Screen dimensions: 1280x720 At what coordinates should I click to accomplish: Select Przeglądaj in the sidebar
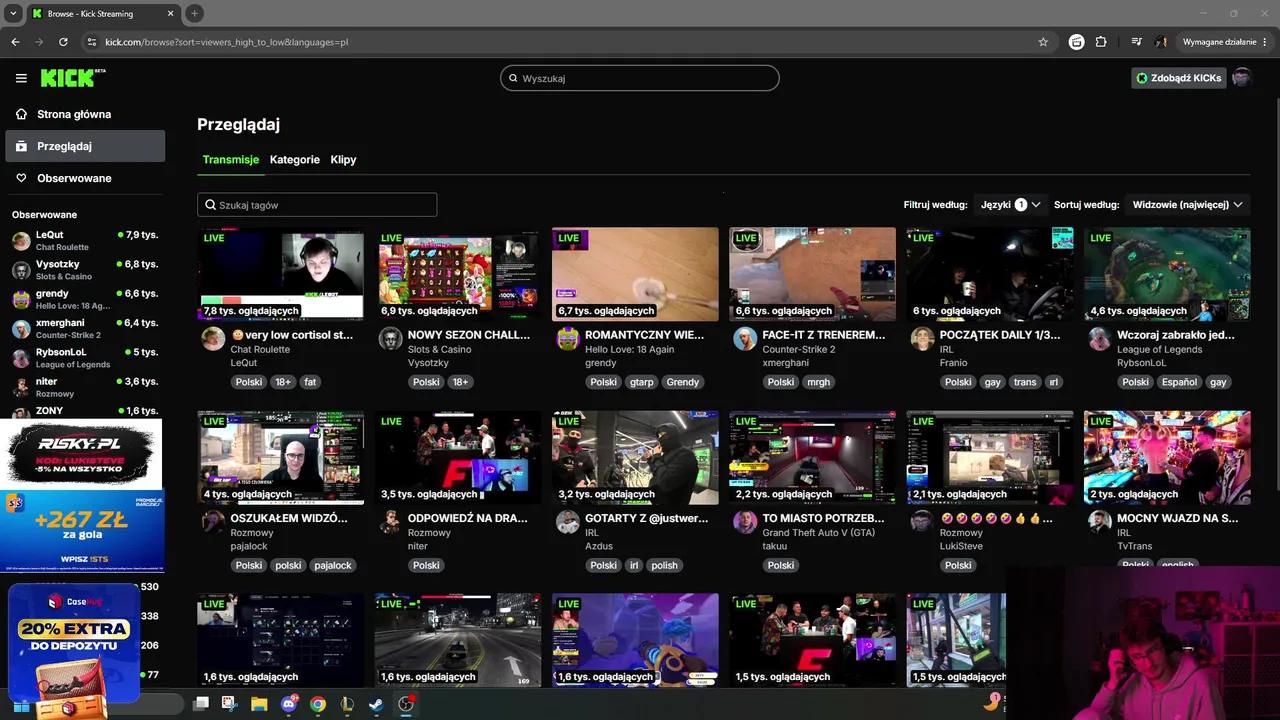[x=85, y=146]
